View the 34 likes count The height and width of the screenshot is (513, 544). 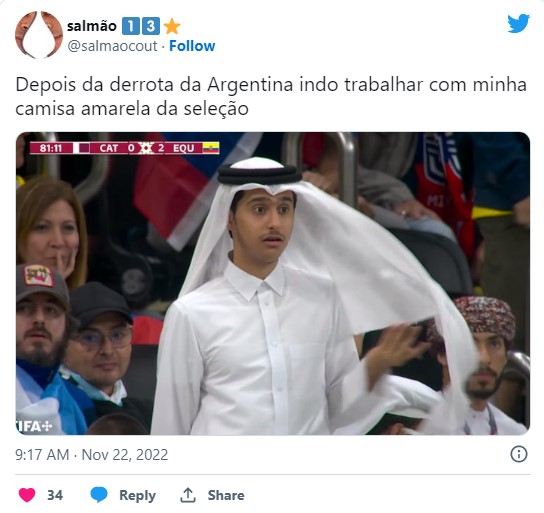pos(55,495)
